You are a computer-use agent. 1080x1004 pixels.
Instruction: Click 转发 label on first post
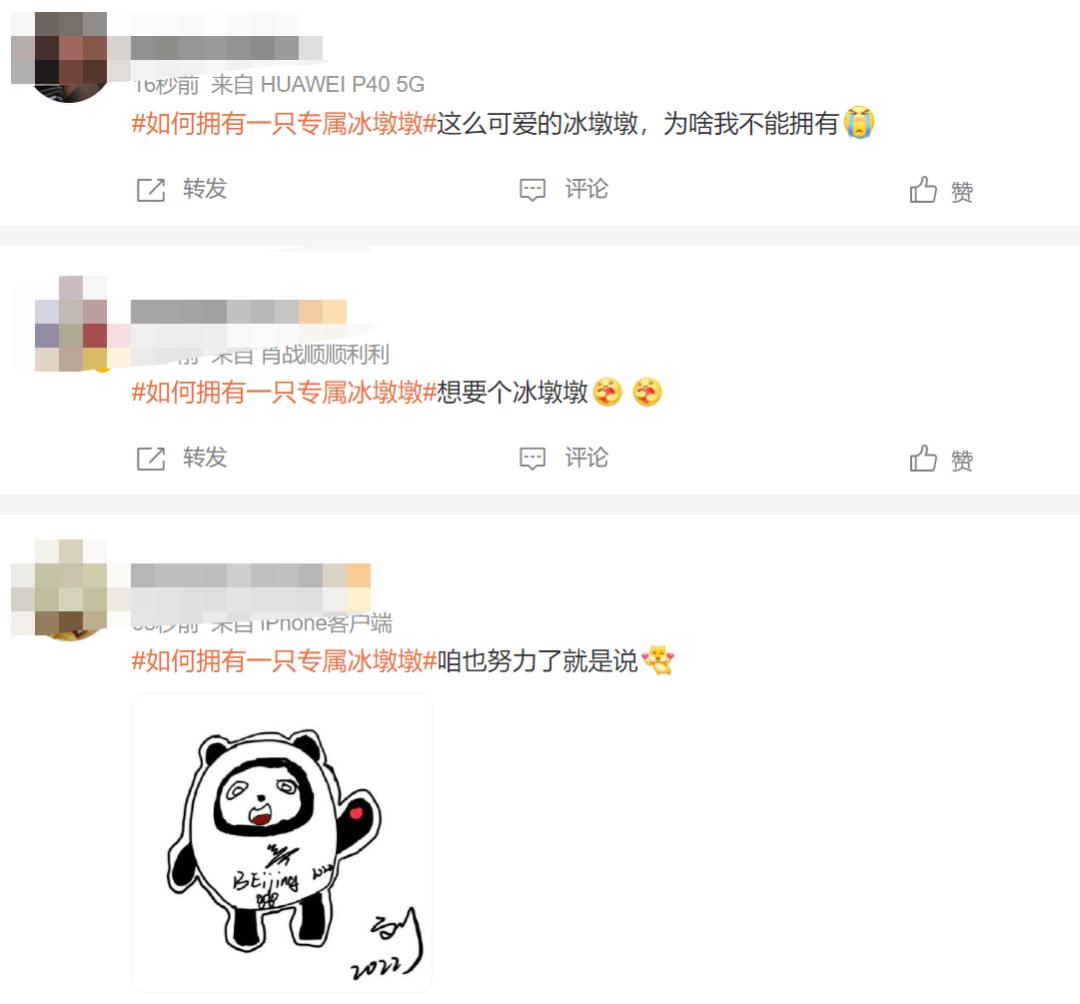(205, 189)
